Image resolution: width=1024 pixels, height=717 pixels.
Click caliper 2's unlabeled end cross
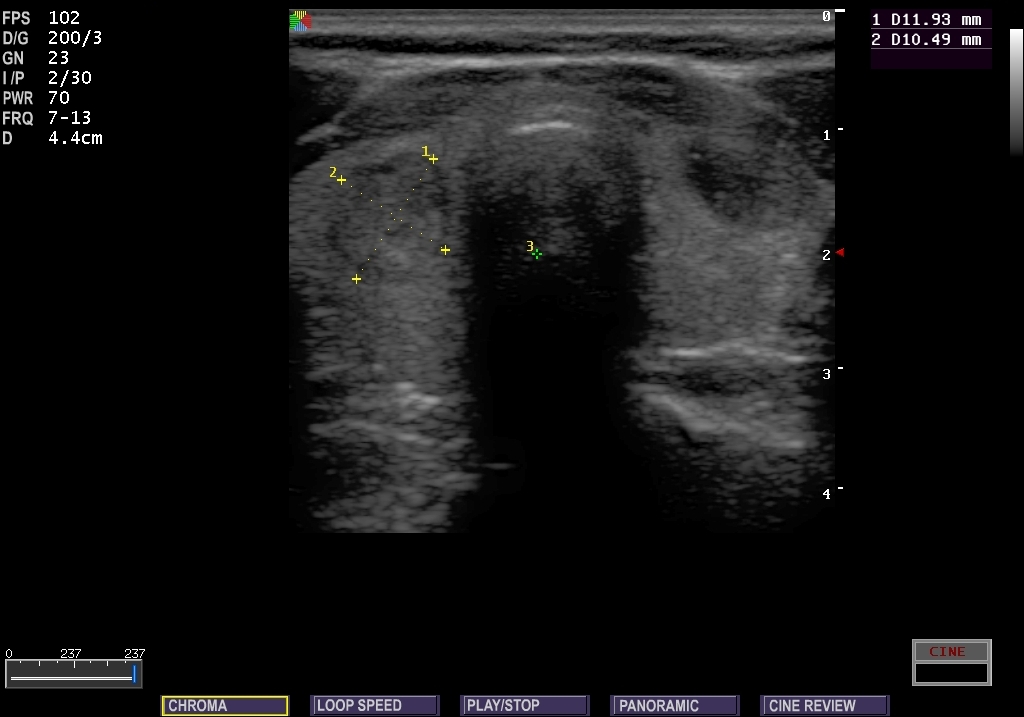[x=445, y=249]
